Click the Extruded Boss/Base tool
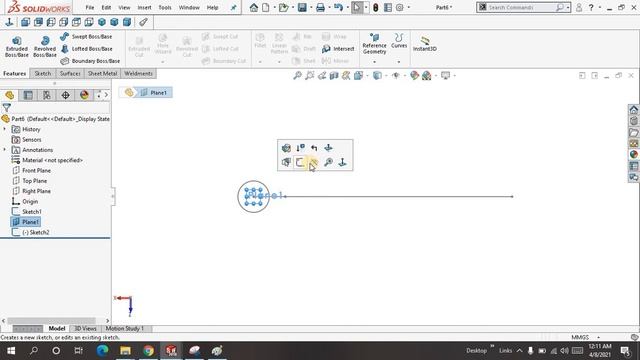This screenshot has height=360, width=640. coord(17,47)
